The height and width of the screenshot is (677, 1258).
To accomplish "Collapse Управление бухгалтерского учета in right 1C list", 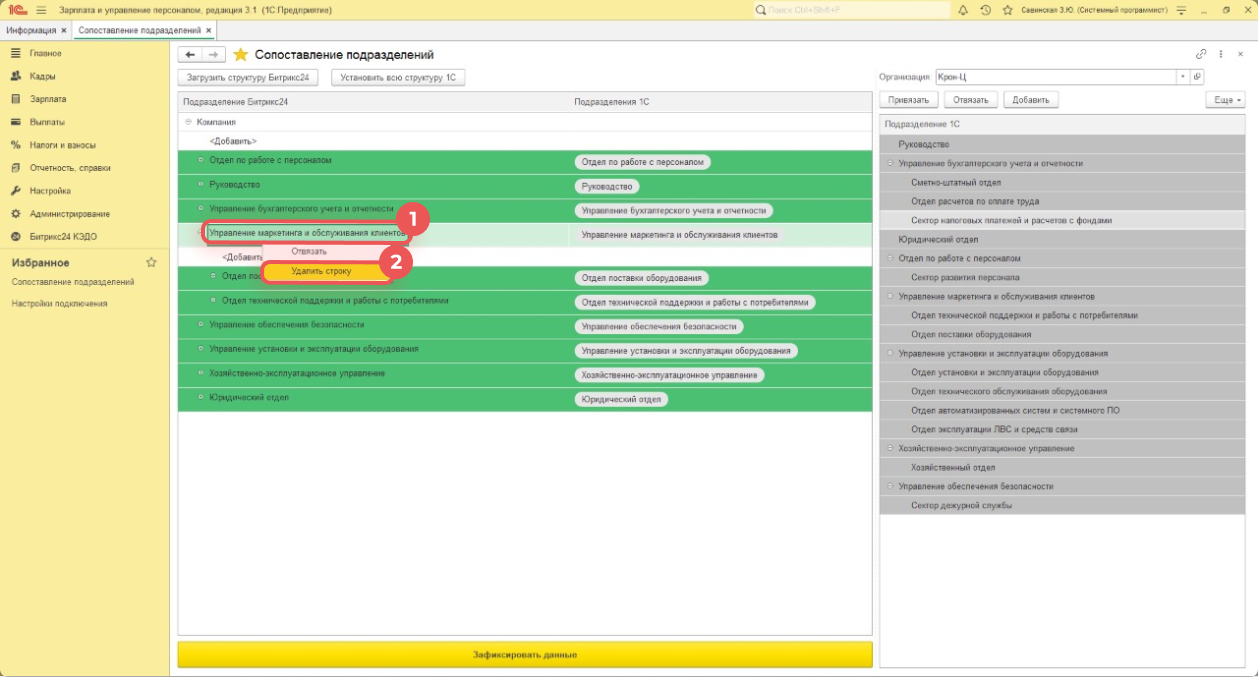I will point(890,163).
